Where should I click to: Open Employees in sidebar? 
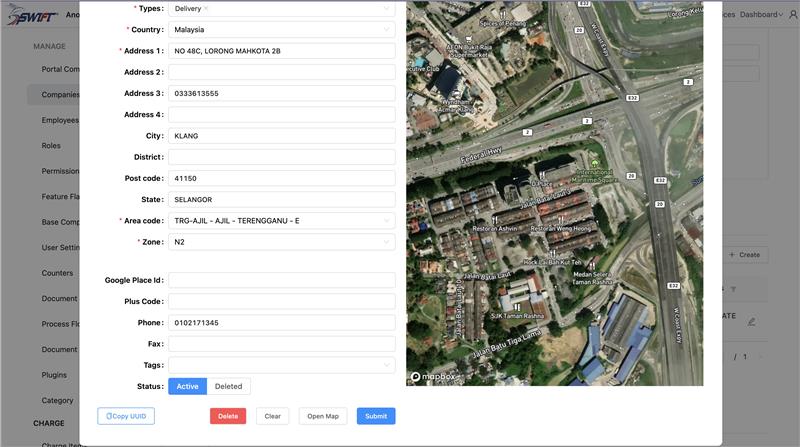click(60, 120)
